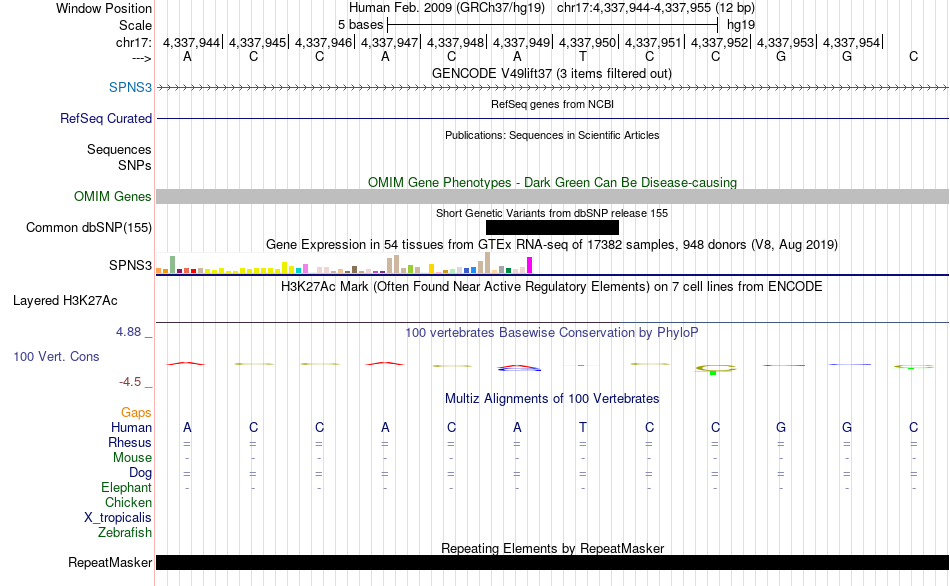This screenshot has height=586, width=950.
Task: Click the black dbSNP variant block
Action: coord(553,227)
